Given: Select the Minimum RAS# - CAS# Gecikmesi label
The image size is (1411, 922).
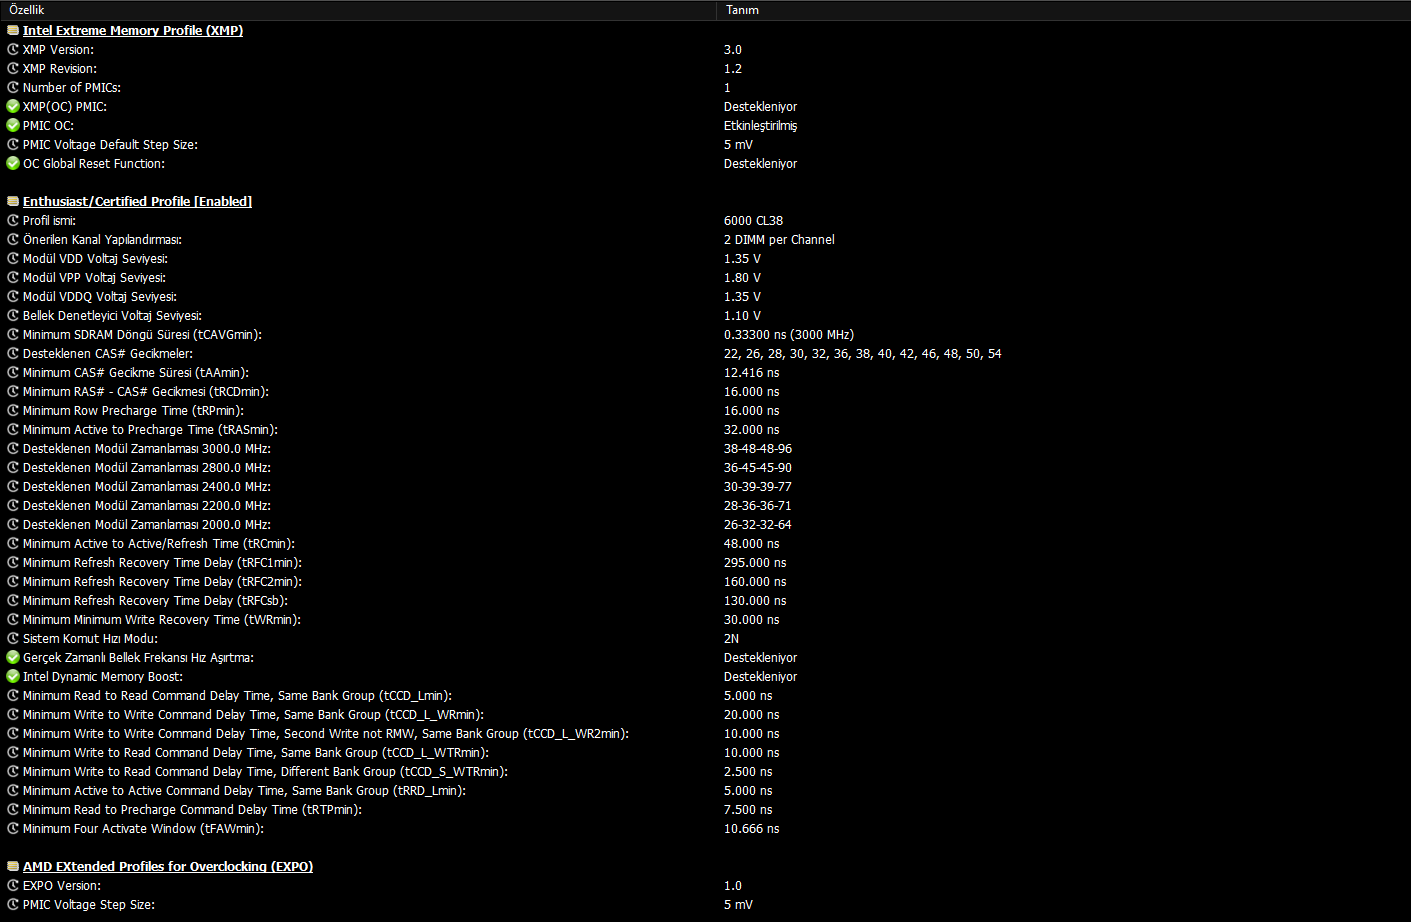Looking at the screenshot, I should 146,392.
